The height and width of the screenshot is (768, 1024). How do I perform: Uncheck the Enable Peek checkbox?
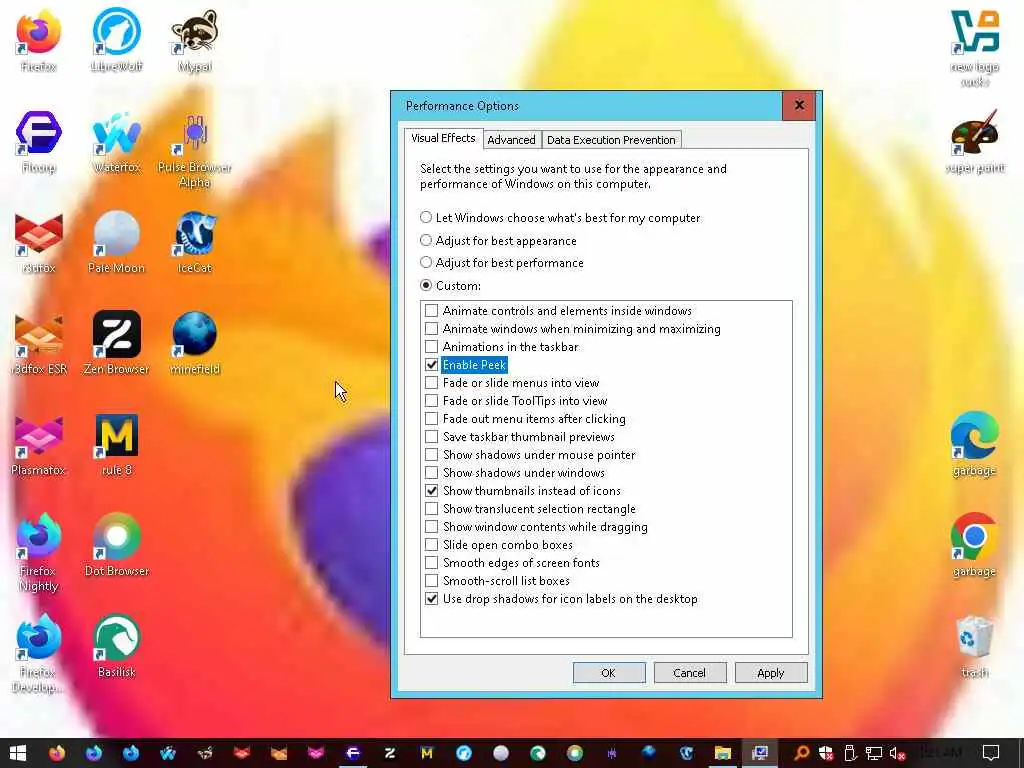432,364
